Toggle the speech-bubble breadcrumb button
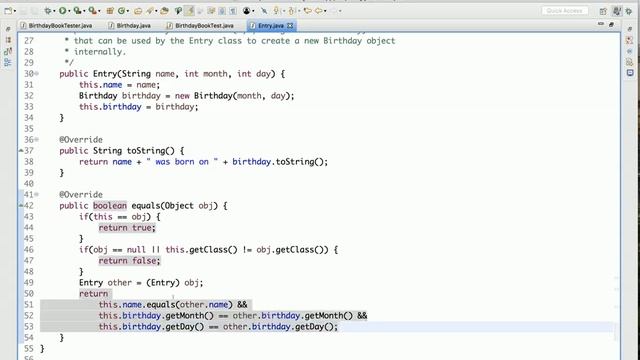 [x=178, y=11]
